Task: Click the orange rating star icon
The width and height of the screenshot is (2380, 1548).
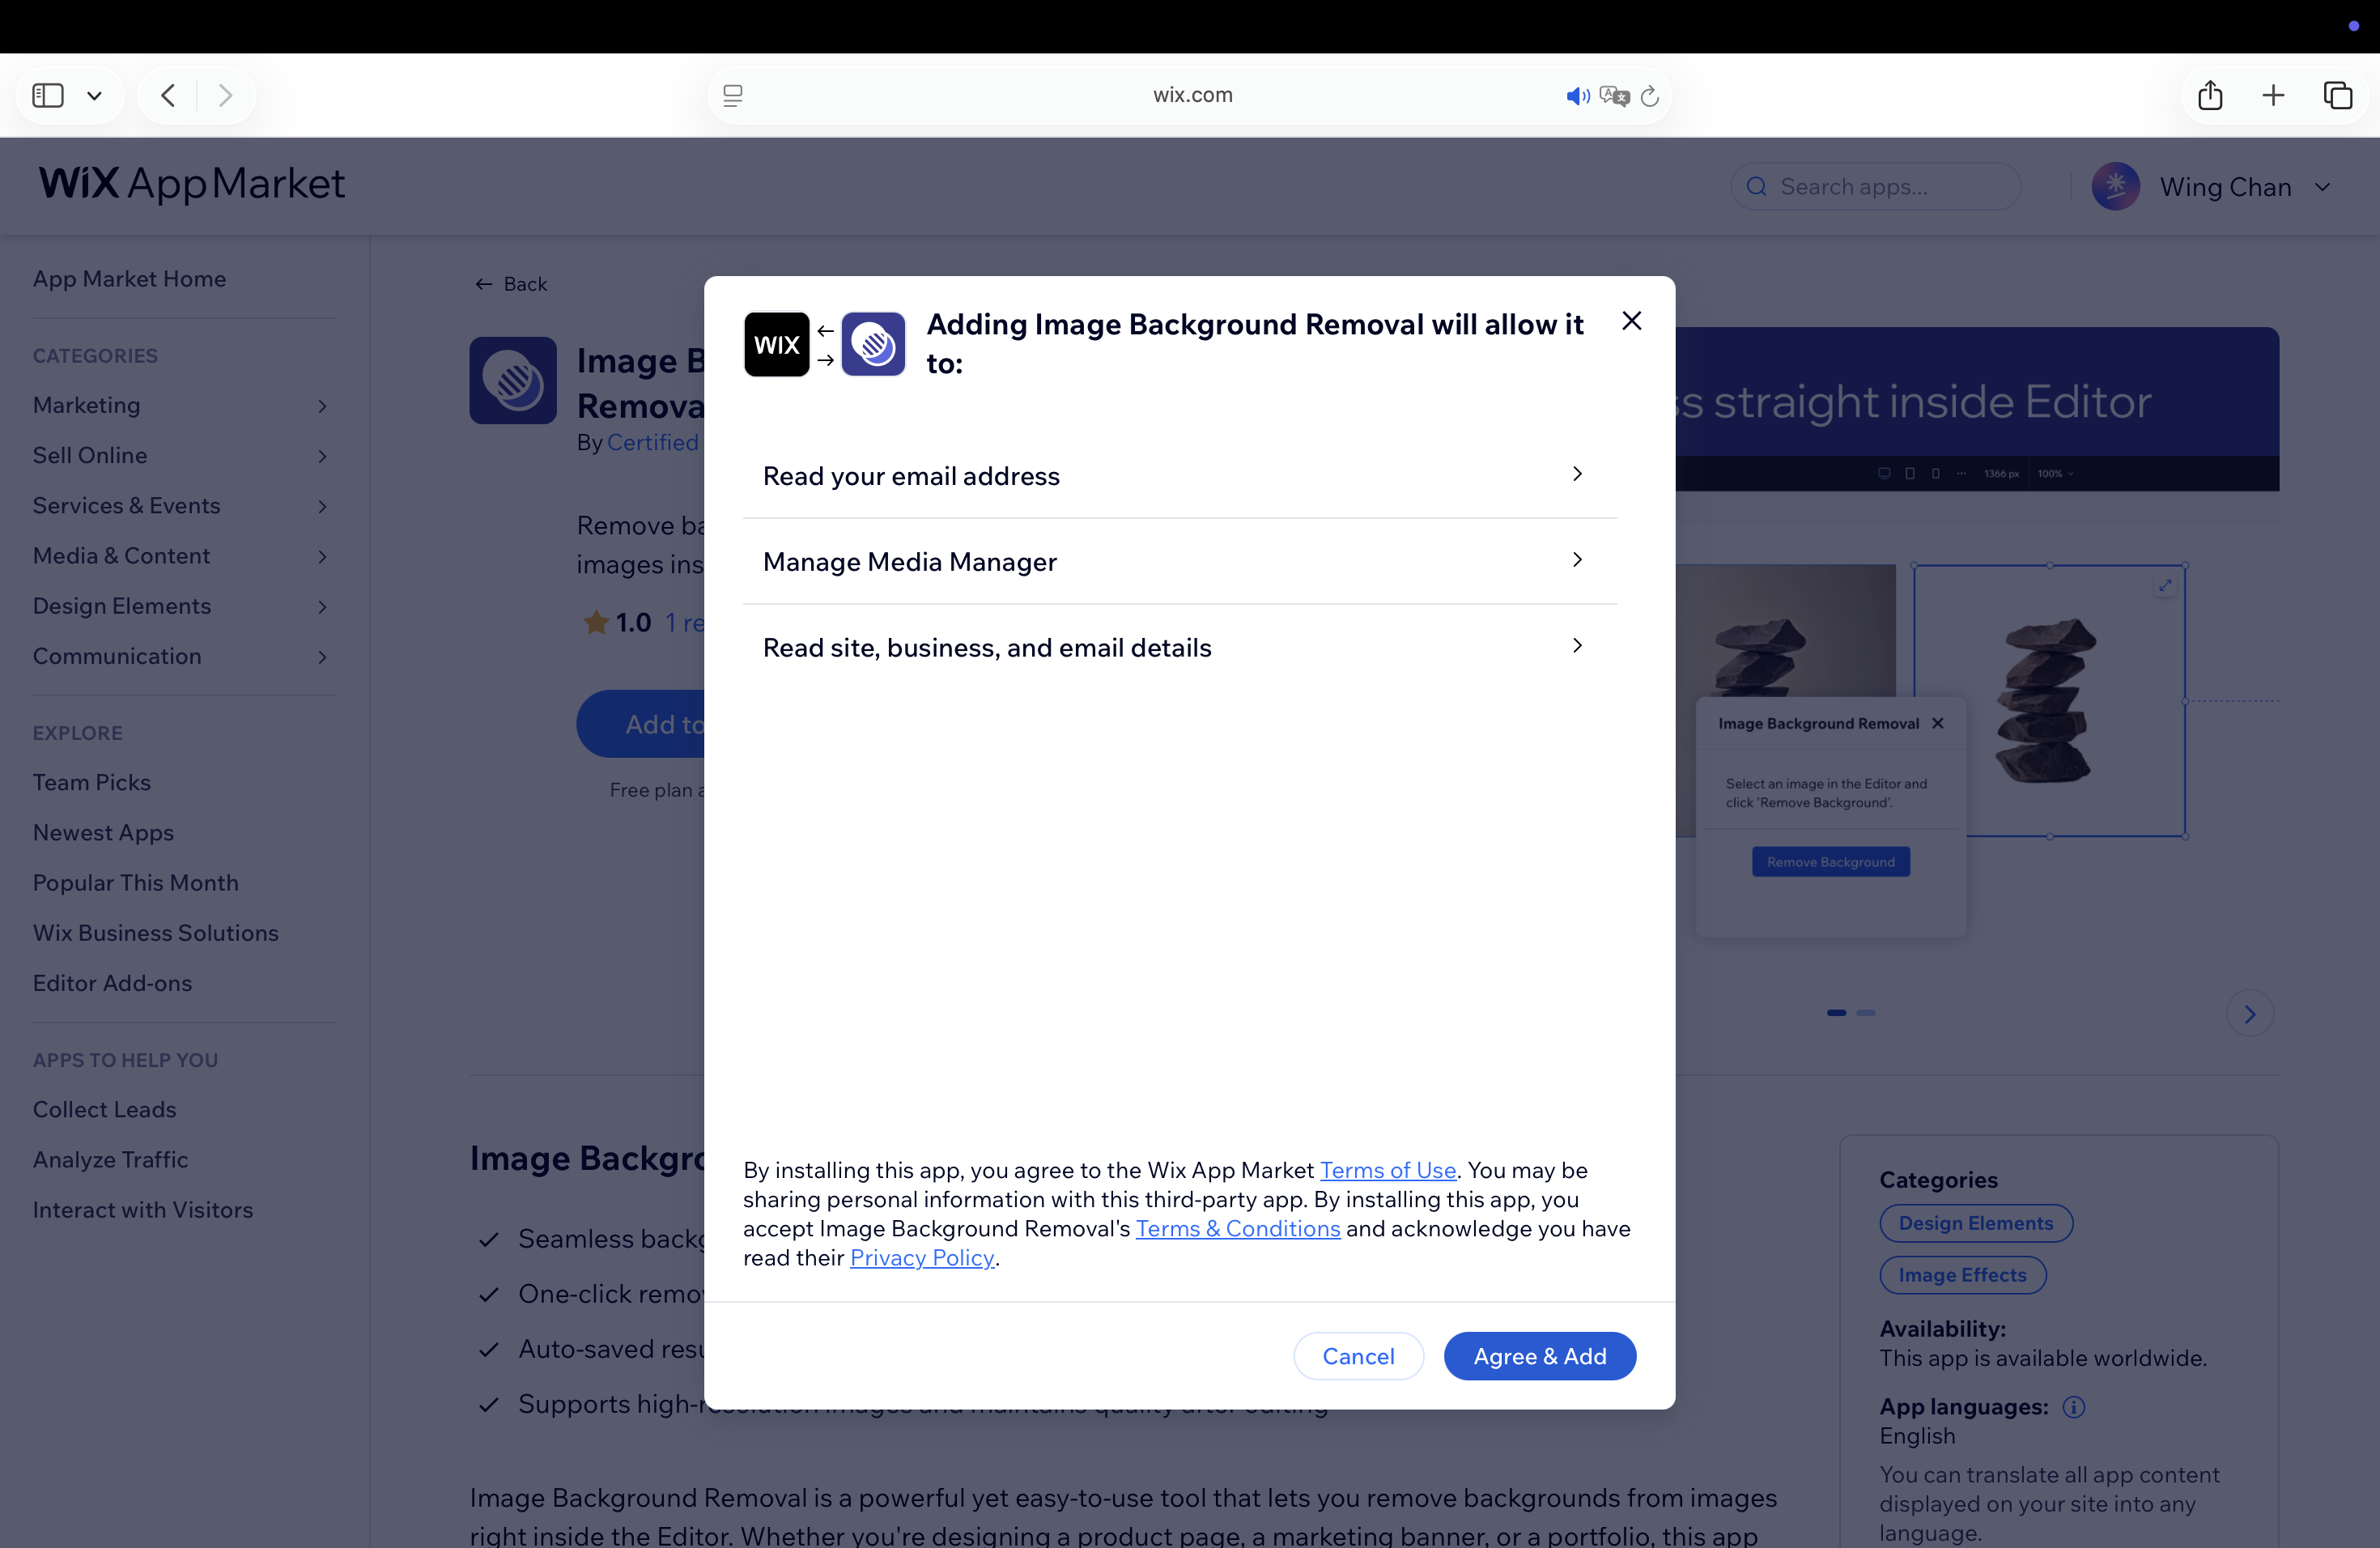Action: point(595,622)
